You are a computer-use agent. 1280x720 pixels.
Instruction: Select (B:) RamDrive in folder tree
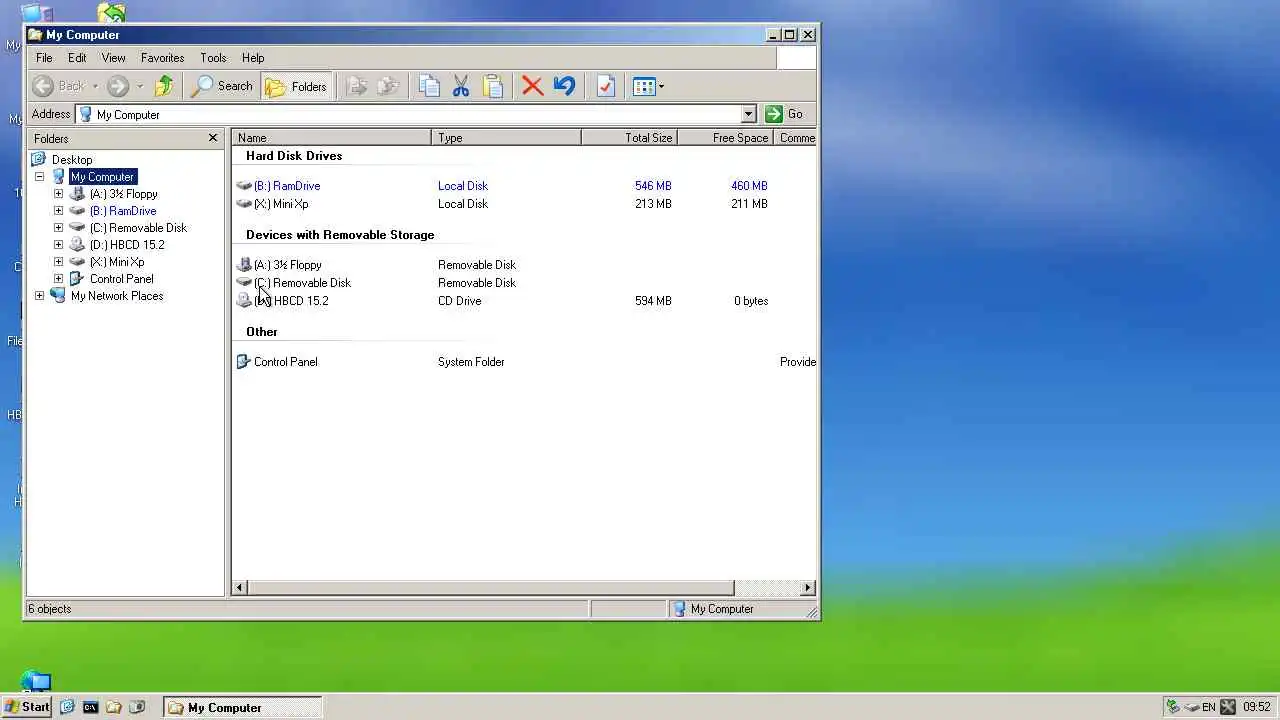point(123,211)
